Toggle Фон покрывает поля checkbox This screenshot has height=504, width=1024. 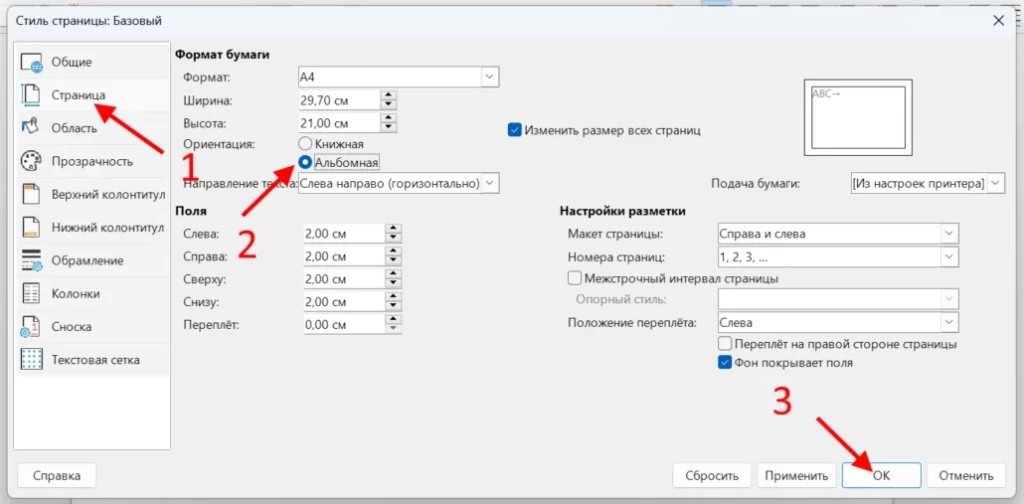tap(724, 362)
